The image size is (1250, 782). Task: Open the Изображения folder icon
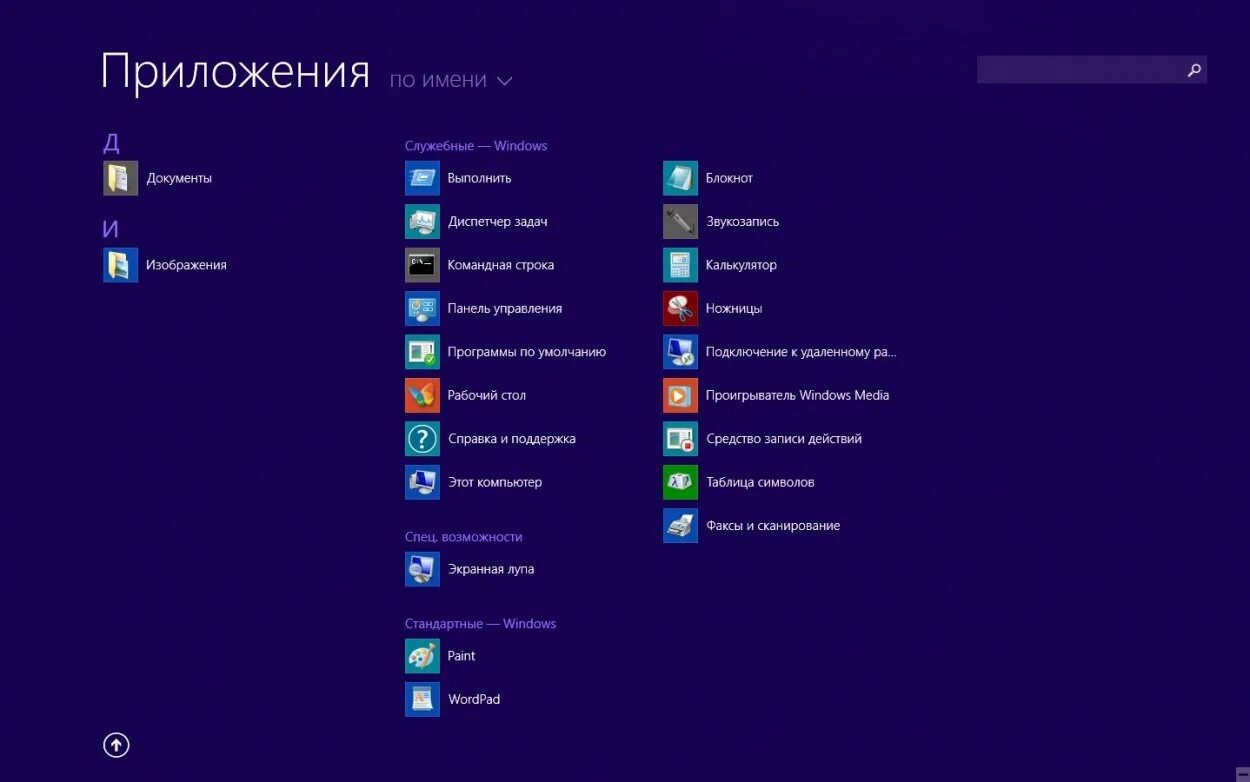[x=121, y=265]
